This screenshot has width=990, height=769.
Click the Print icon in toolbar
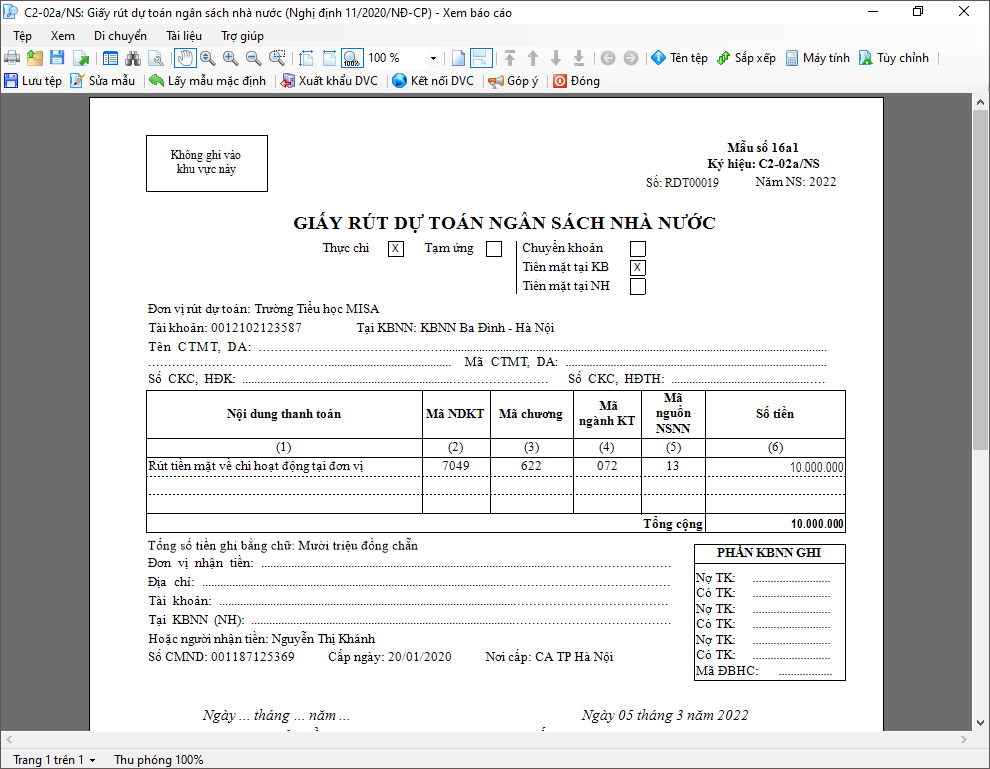[x=12, y=58]
